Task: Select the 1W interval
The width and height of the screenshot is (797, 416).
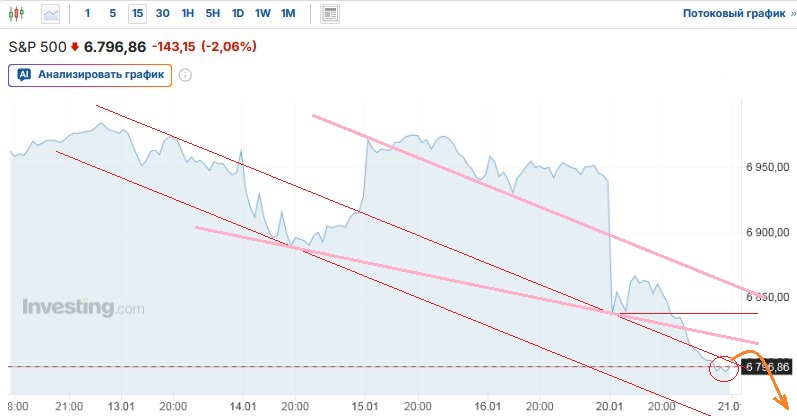Action: [262, 14]
